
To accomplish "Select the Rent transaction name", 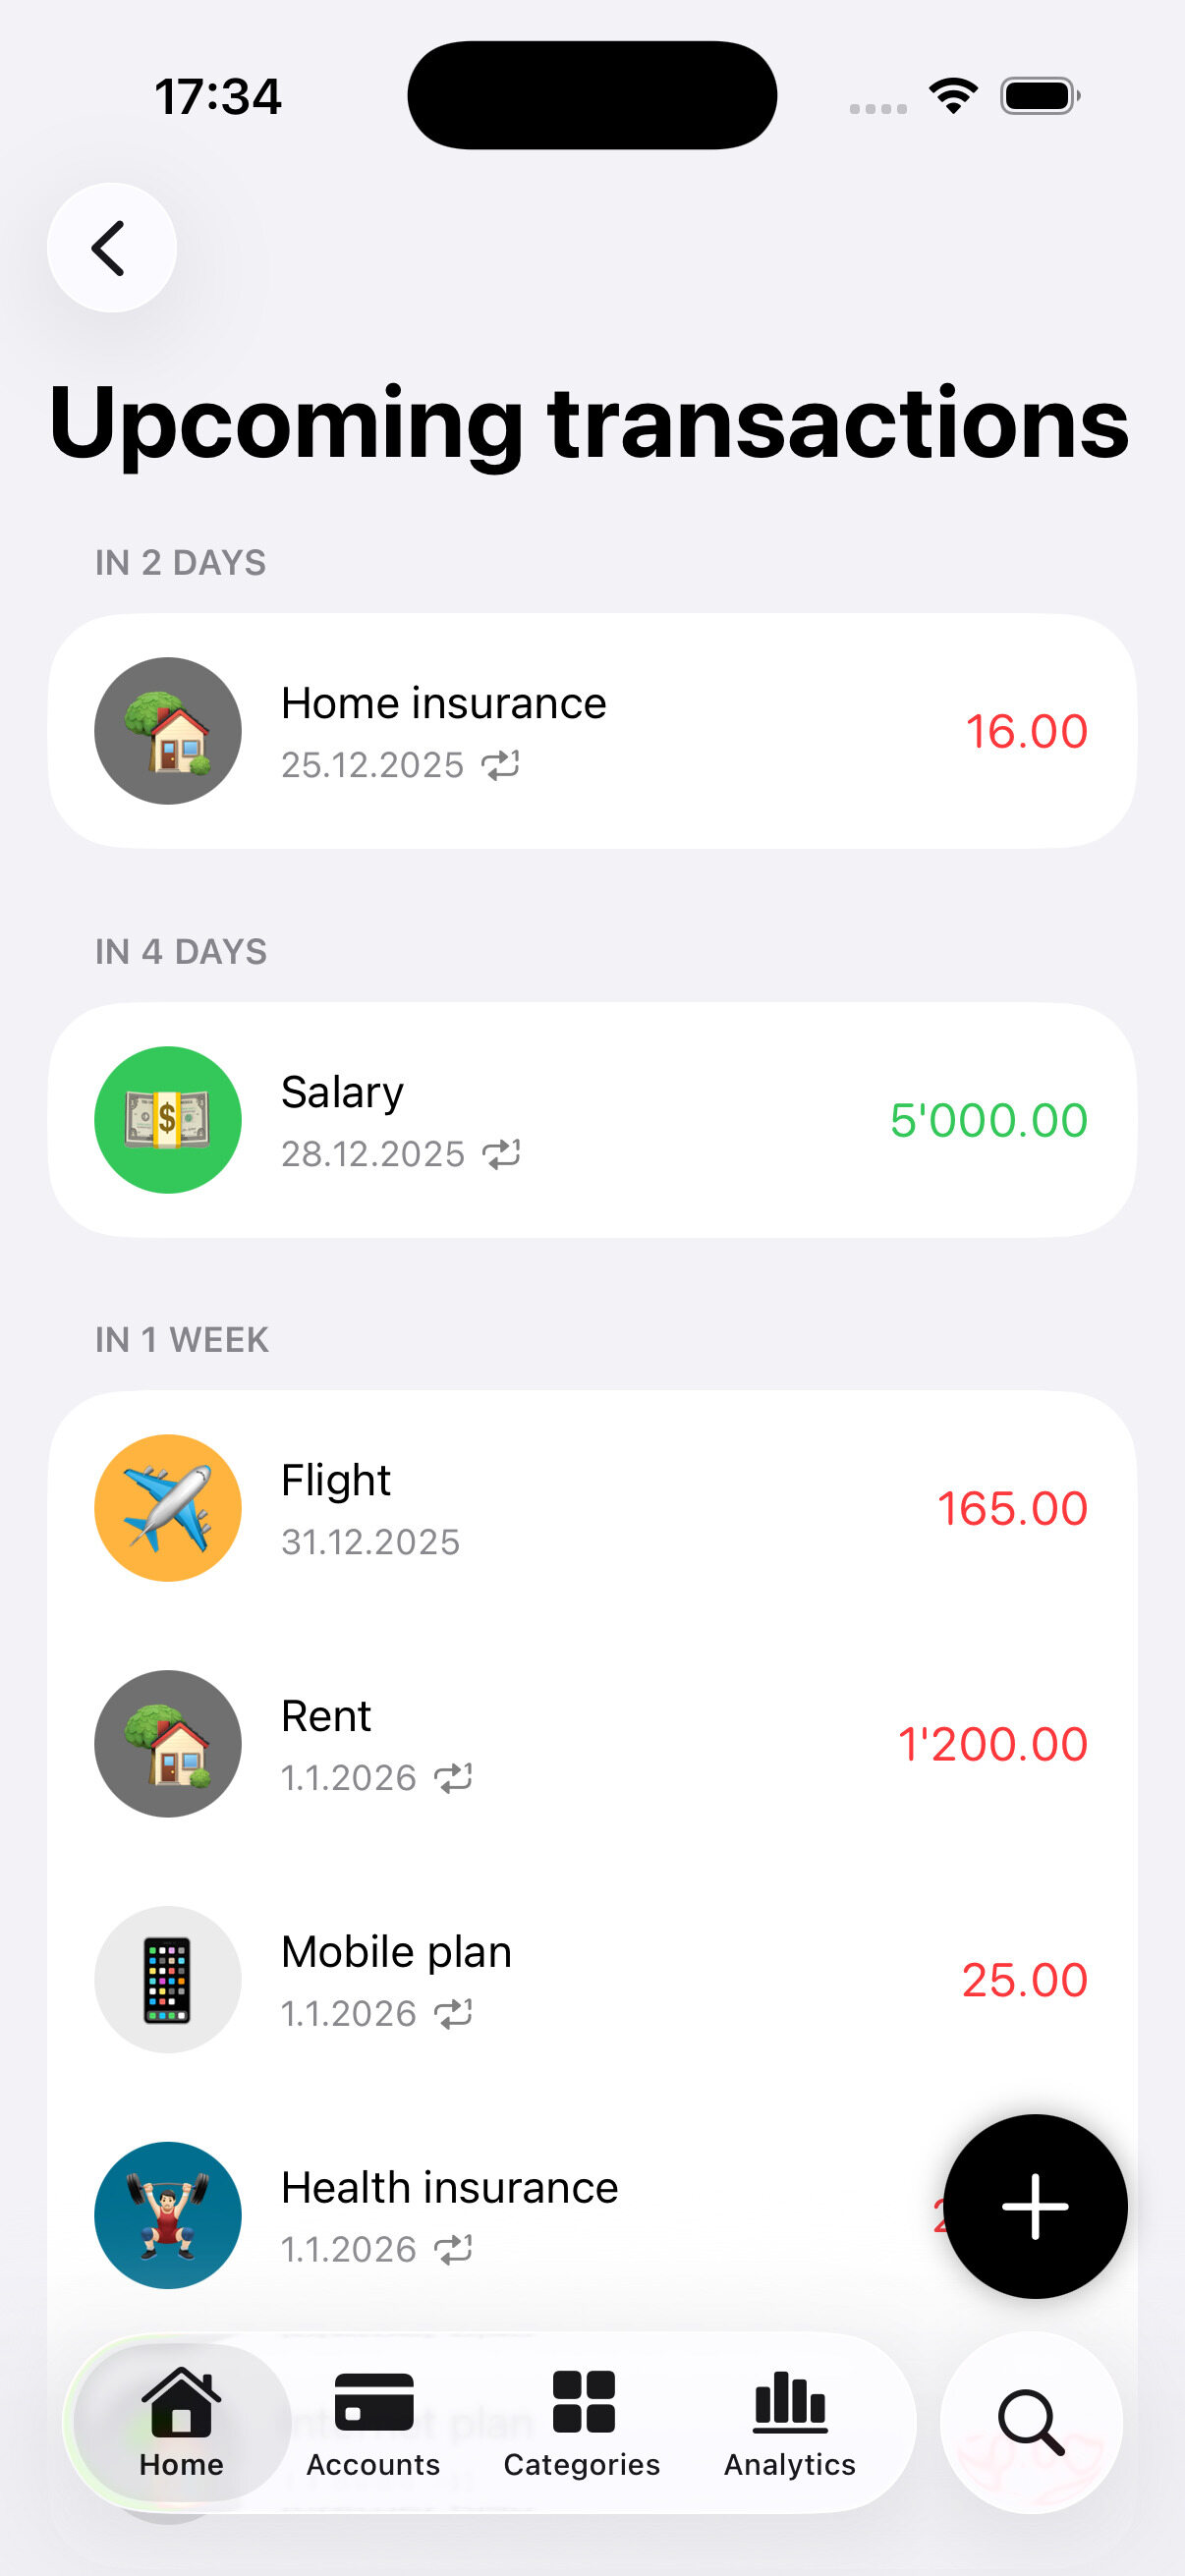I will pyautogui.click(x=326, y=1716).
